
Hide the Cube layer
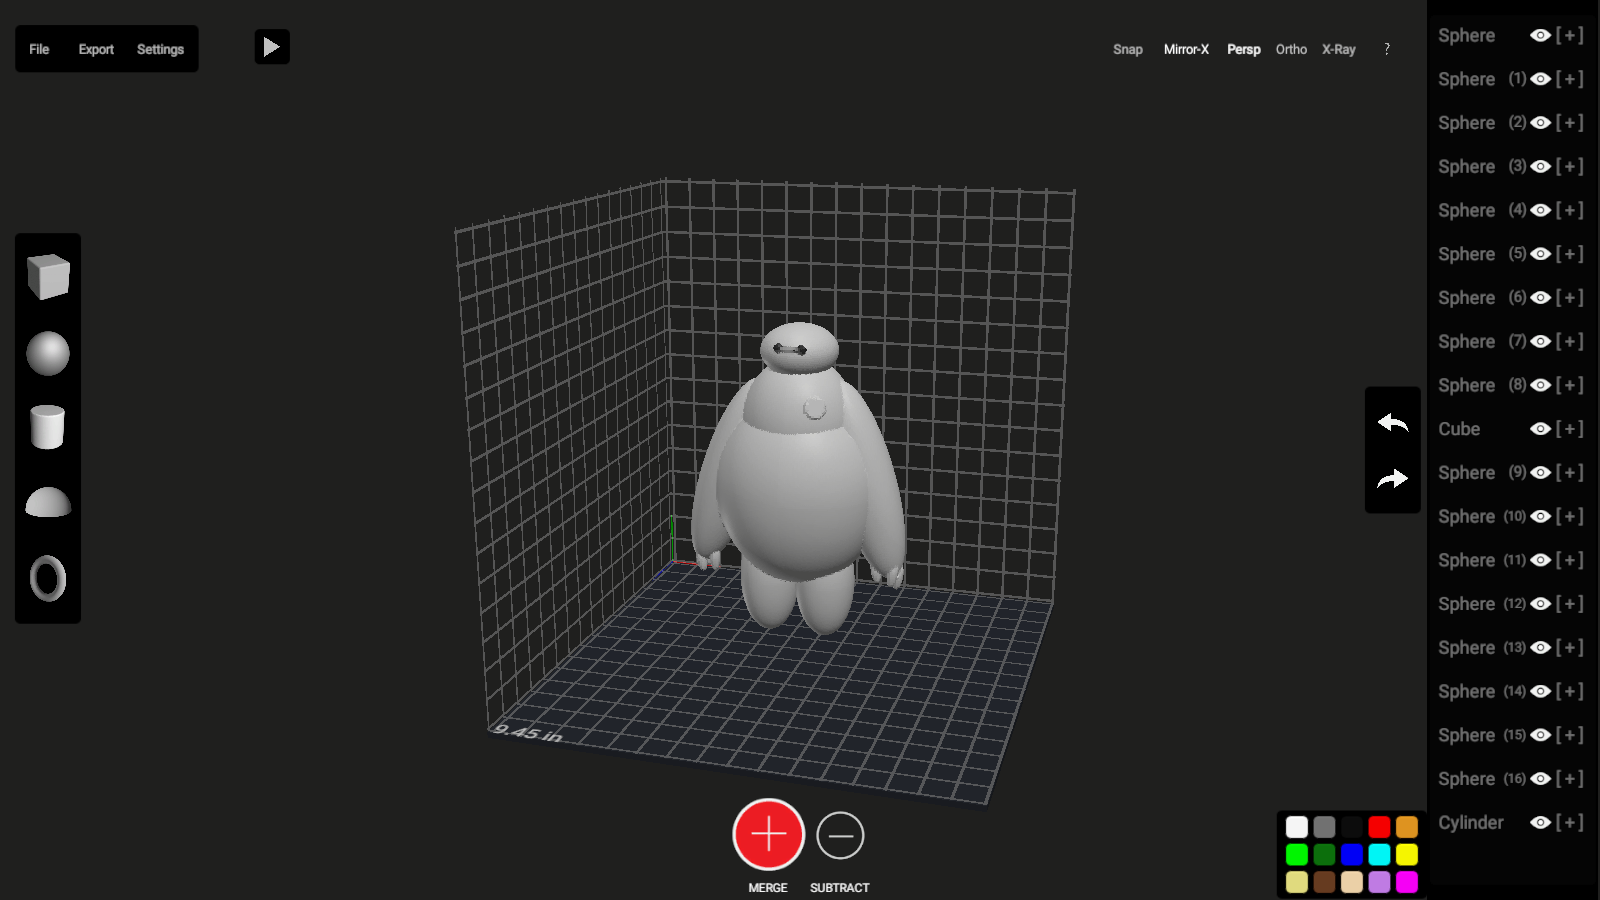pyautogui.click(x=1541, y=429)
